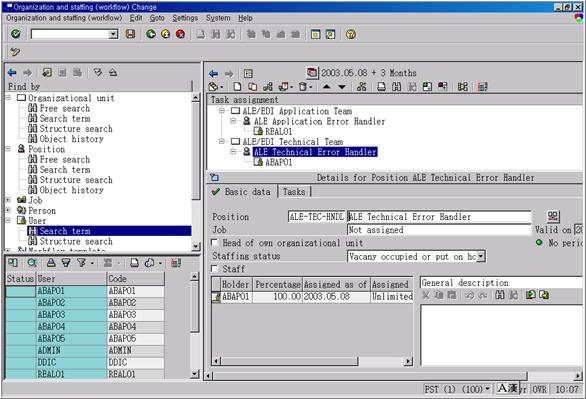Select ALE Application Error Handler position
Image resolution: width=586 pixels, height=399 pixels.
(x=320, y=121)
